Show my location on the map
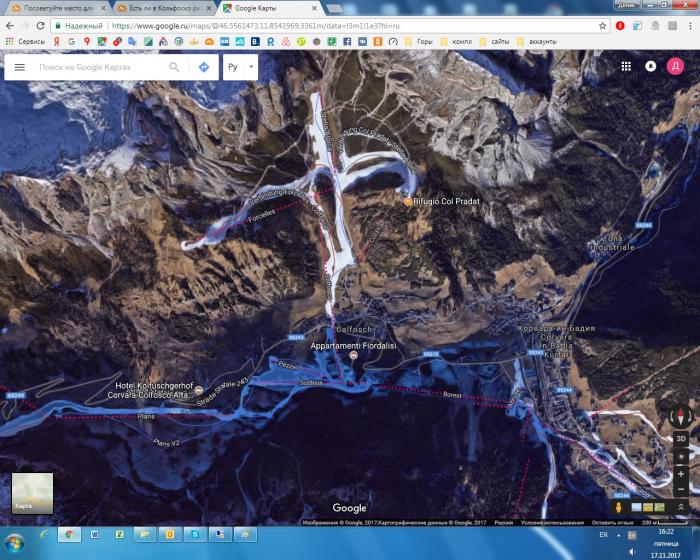This screenshot has width=700, height=560. click(x=681, y=457)
